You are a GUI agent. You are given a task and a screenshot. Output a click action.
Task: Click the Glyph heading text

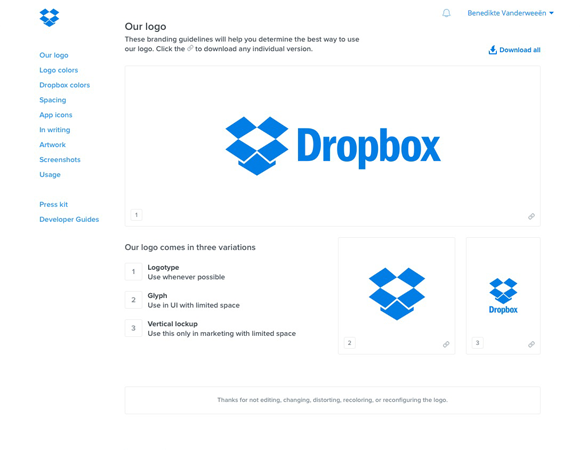click(157, 295)
